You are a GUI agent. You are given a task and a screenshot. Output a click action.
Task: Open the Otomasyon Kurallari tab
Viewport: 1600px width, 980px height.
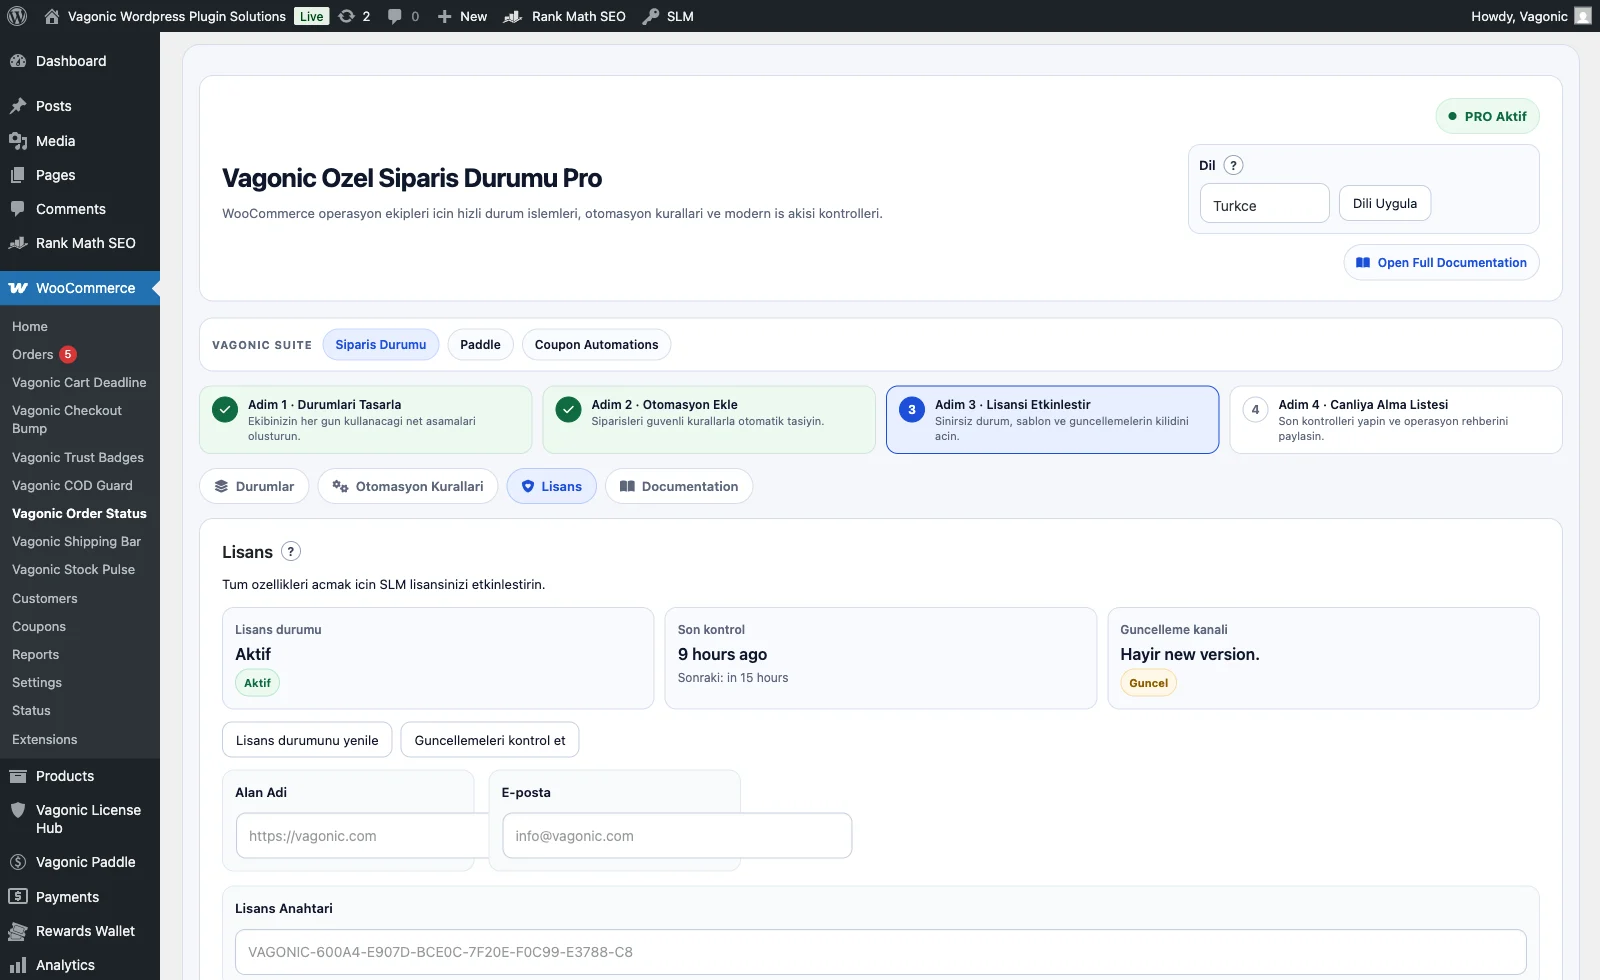408,486
